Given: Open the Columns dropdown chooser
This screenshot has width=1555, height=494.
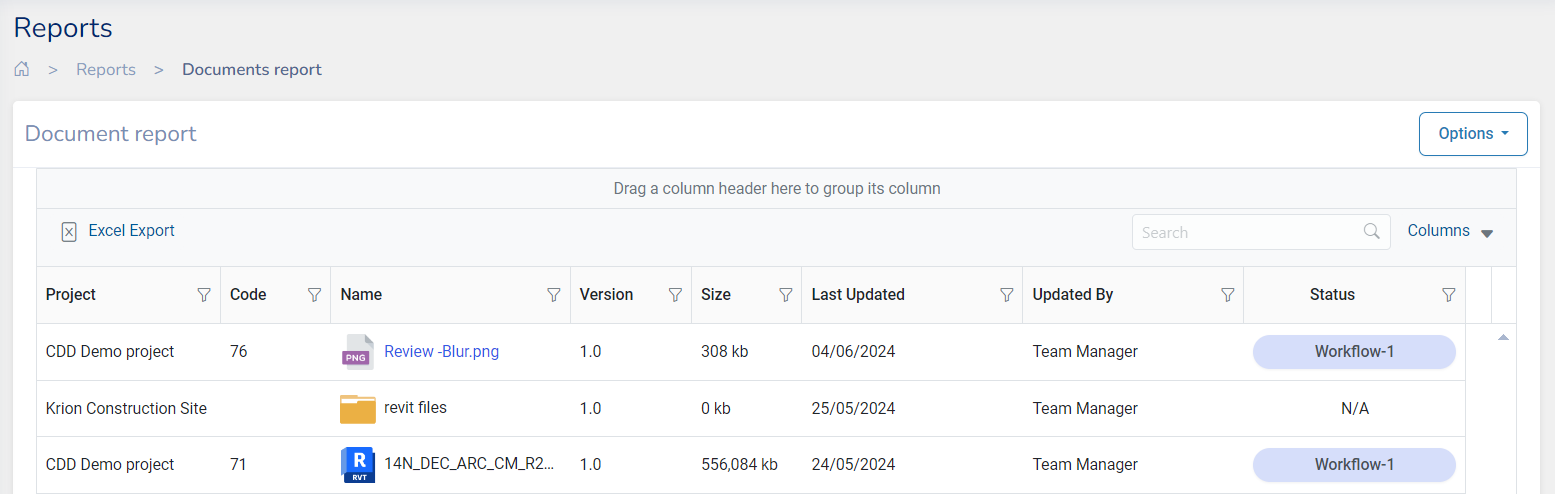Looking at the screenshot, I should (x=1449, y=231).
